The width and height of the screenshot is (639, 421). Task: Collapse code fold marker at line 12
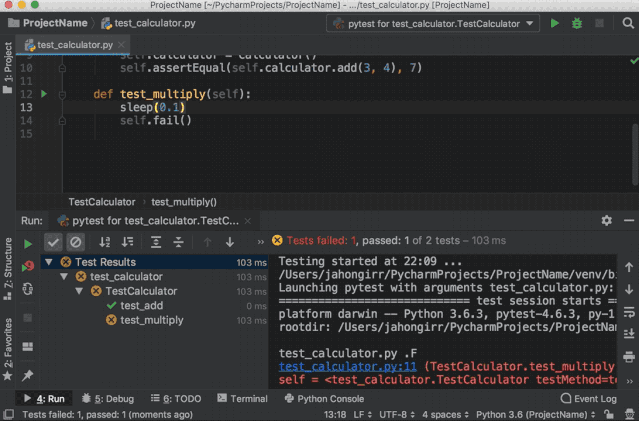(62, 95)
